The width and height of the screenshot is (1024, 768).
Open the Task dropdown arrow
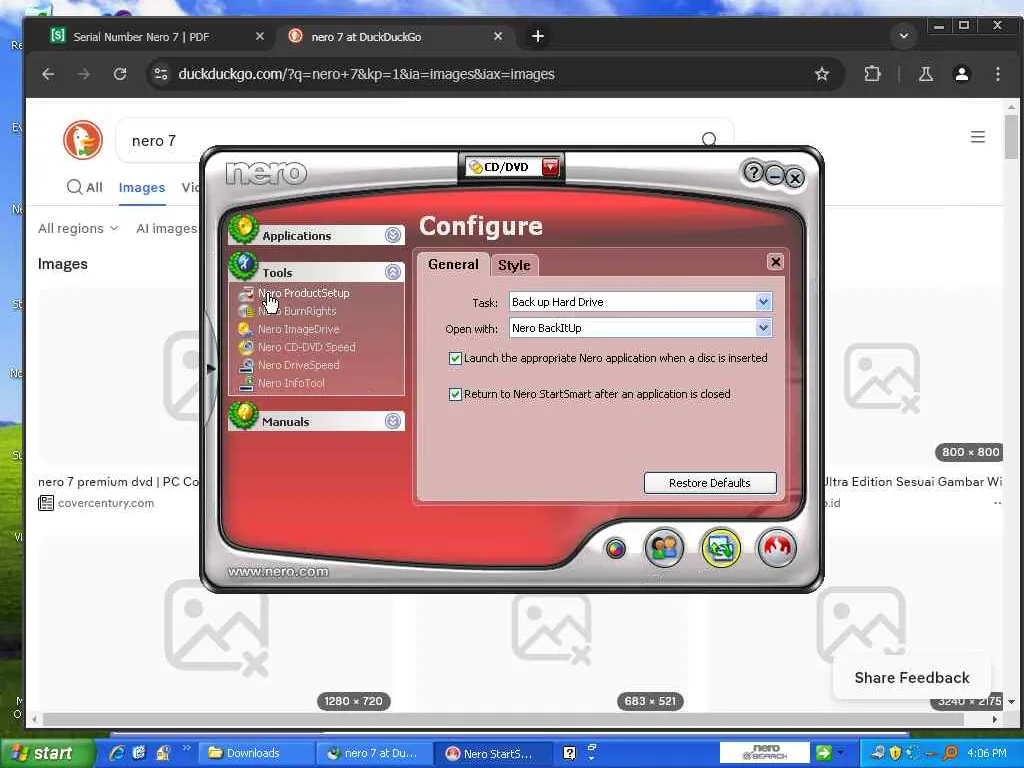pyautogui.click(x=763, y=302)
